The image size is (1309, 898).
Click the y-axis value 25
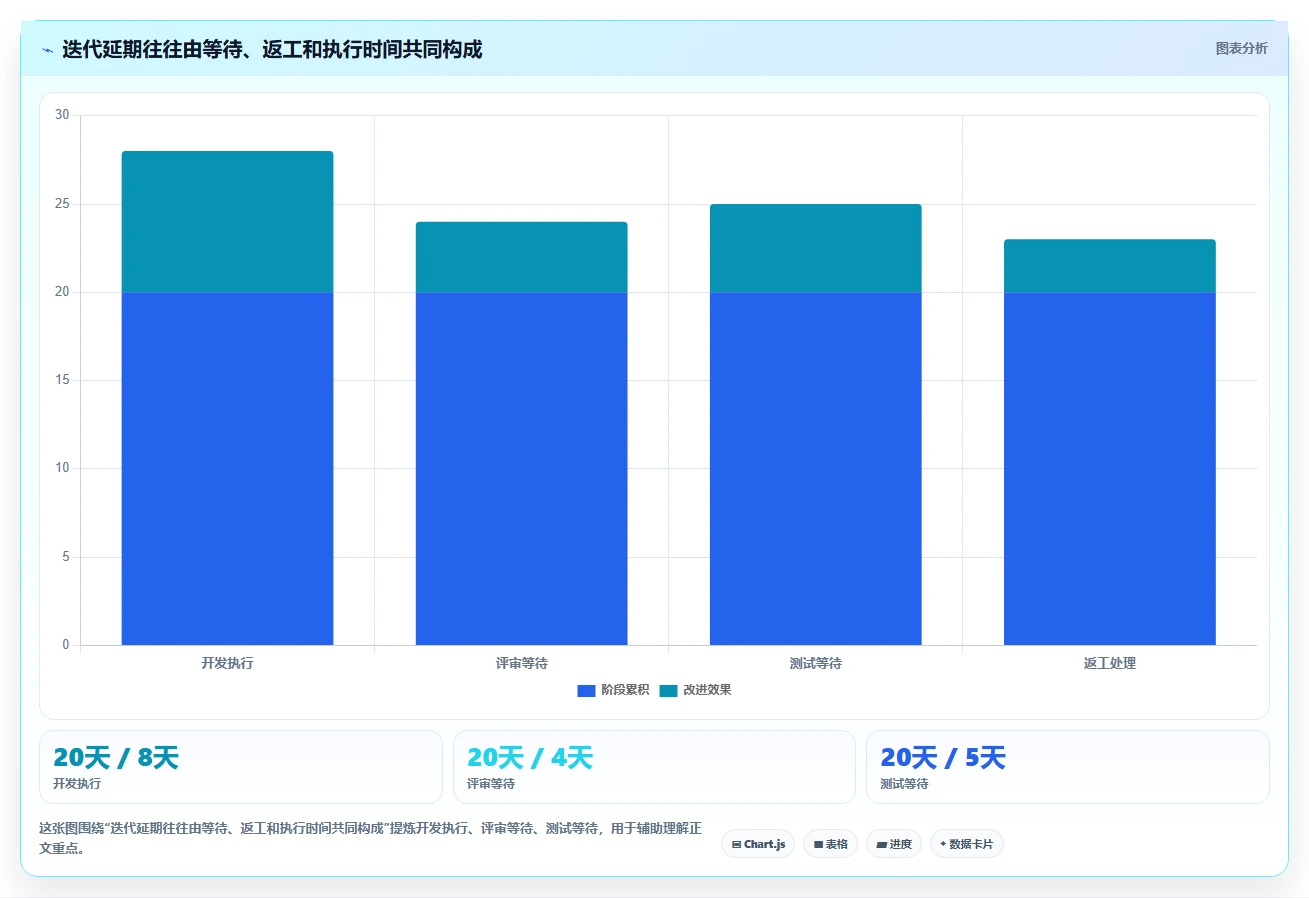point(62,204)
